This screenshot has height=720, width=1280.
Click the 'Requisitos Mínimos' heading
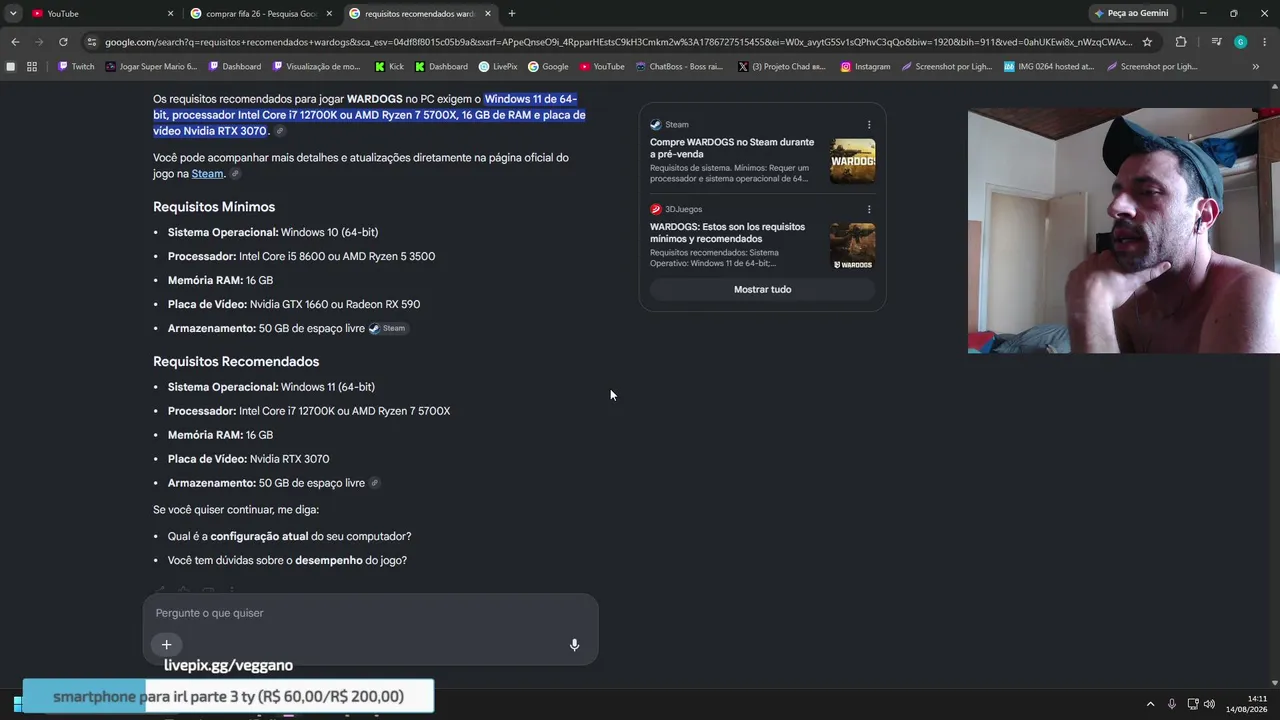(x=214, y=207)
